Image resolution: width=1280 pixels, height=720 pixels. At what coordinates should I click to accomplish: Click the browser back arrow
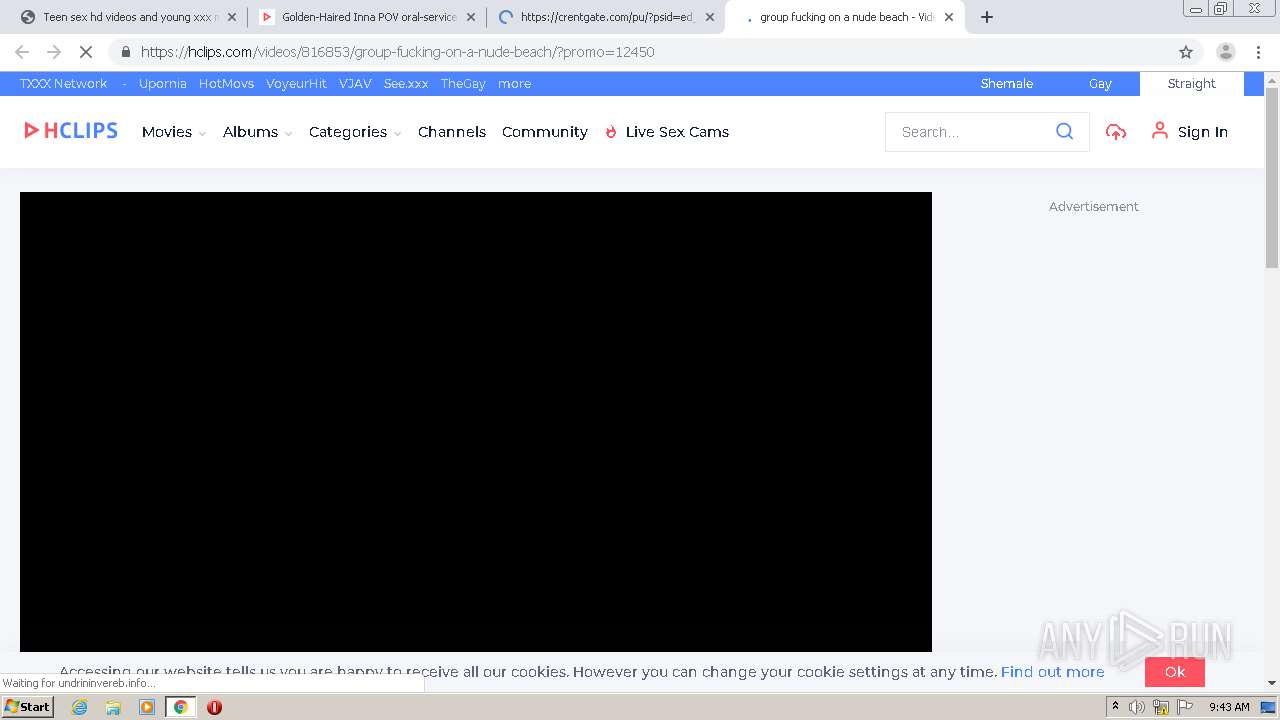point(22,52)
